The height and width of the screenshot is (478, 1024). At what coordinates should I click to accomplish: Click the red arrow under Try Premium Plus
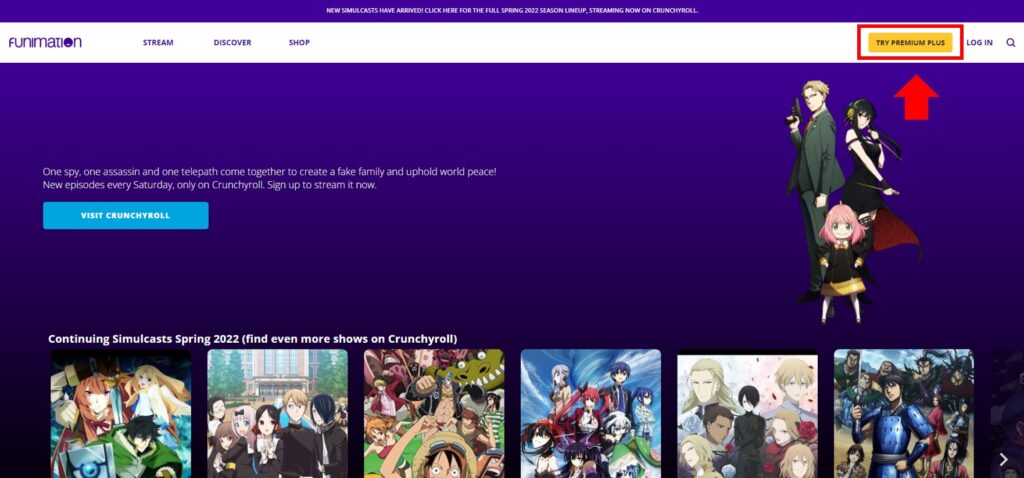click(916, 99)
